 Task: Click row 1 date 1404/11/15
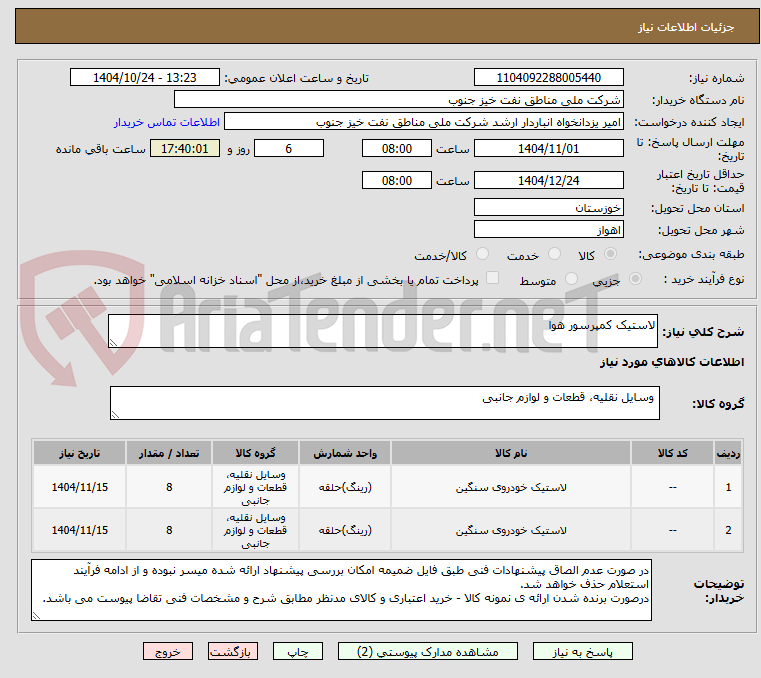80,487
